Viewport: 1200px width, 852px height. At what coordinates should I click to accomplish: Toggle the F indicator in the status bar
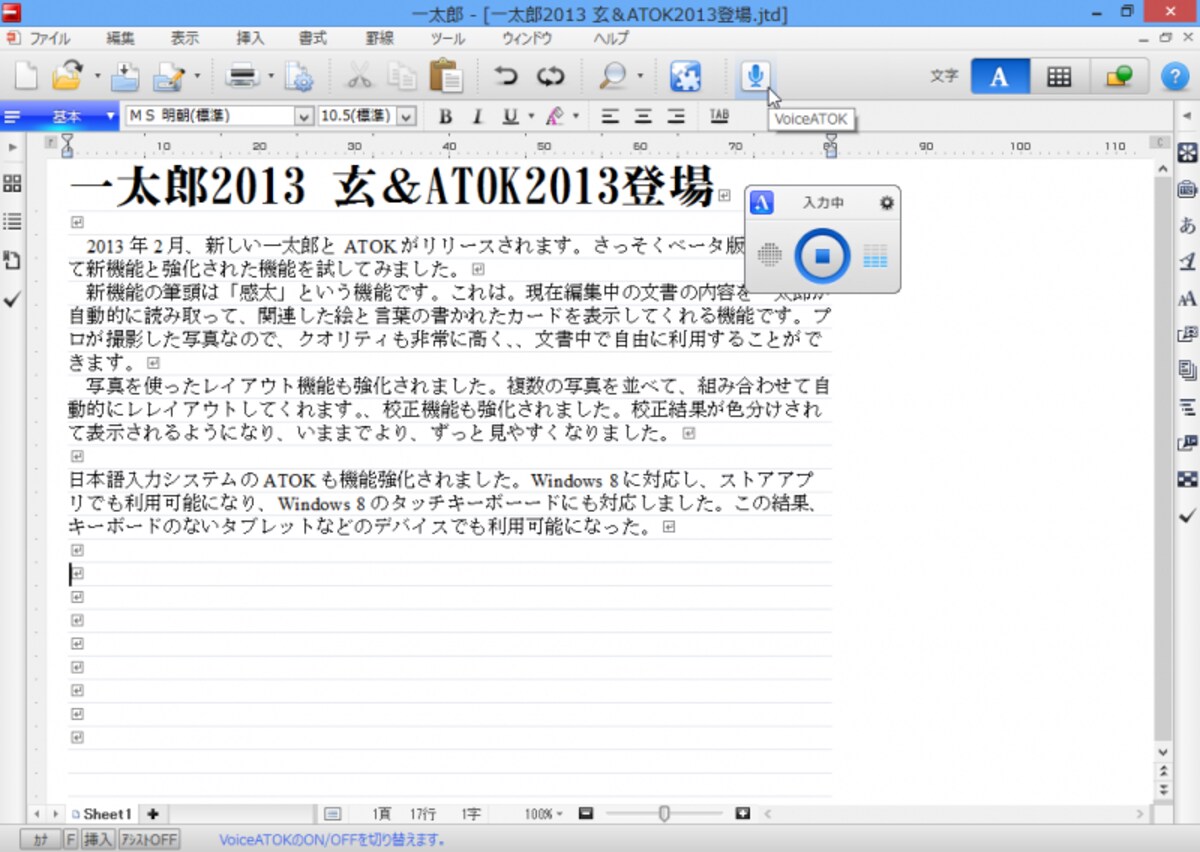71,840
